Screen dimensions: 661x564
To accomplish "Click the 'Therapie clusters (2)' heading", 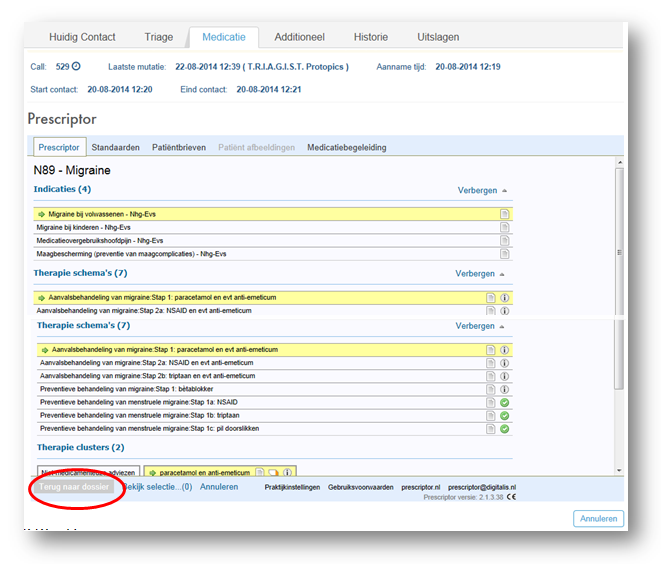I will click(x=81, y=448).
